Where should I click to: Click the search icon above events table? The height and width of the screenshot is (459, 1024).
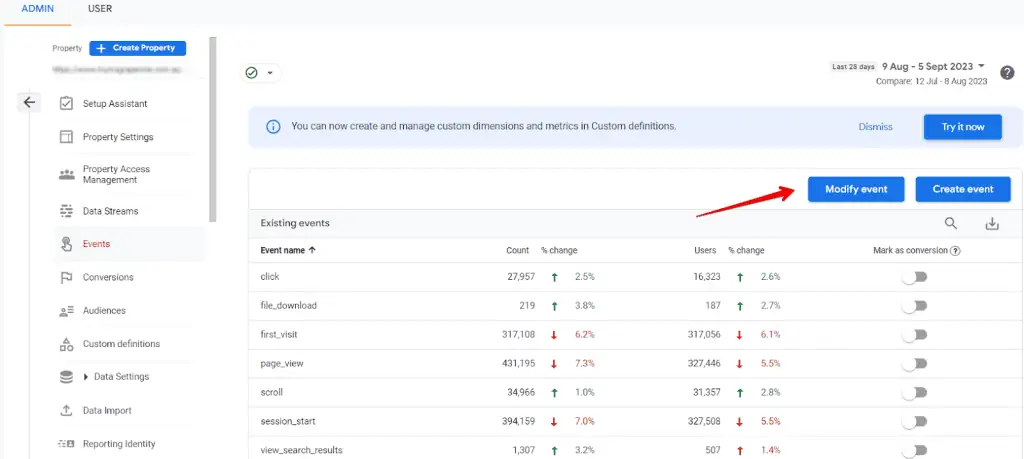click(x=951, y=224)
